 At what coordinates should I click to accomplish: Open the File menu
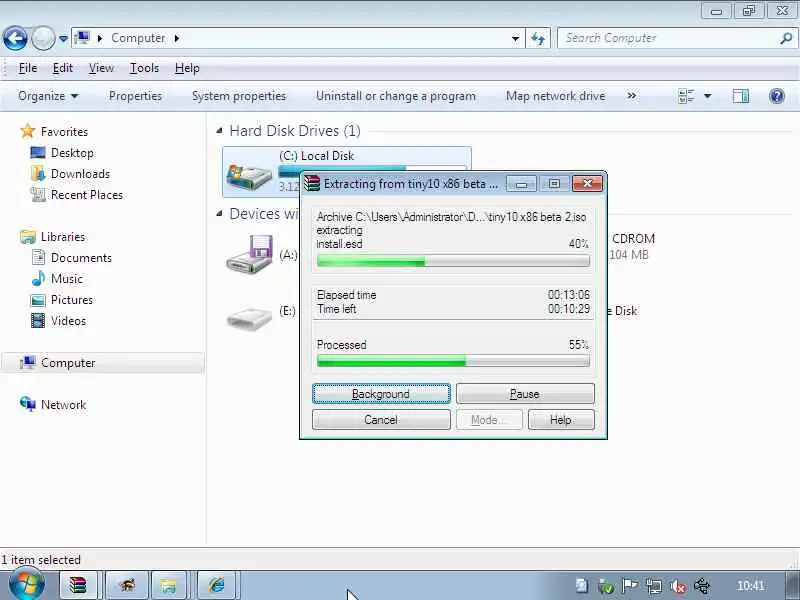[28, 68]
